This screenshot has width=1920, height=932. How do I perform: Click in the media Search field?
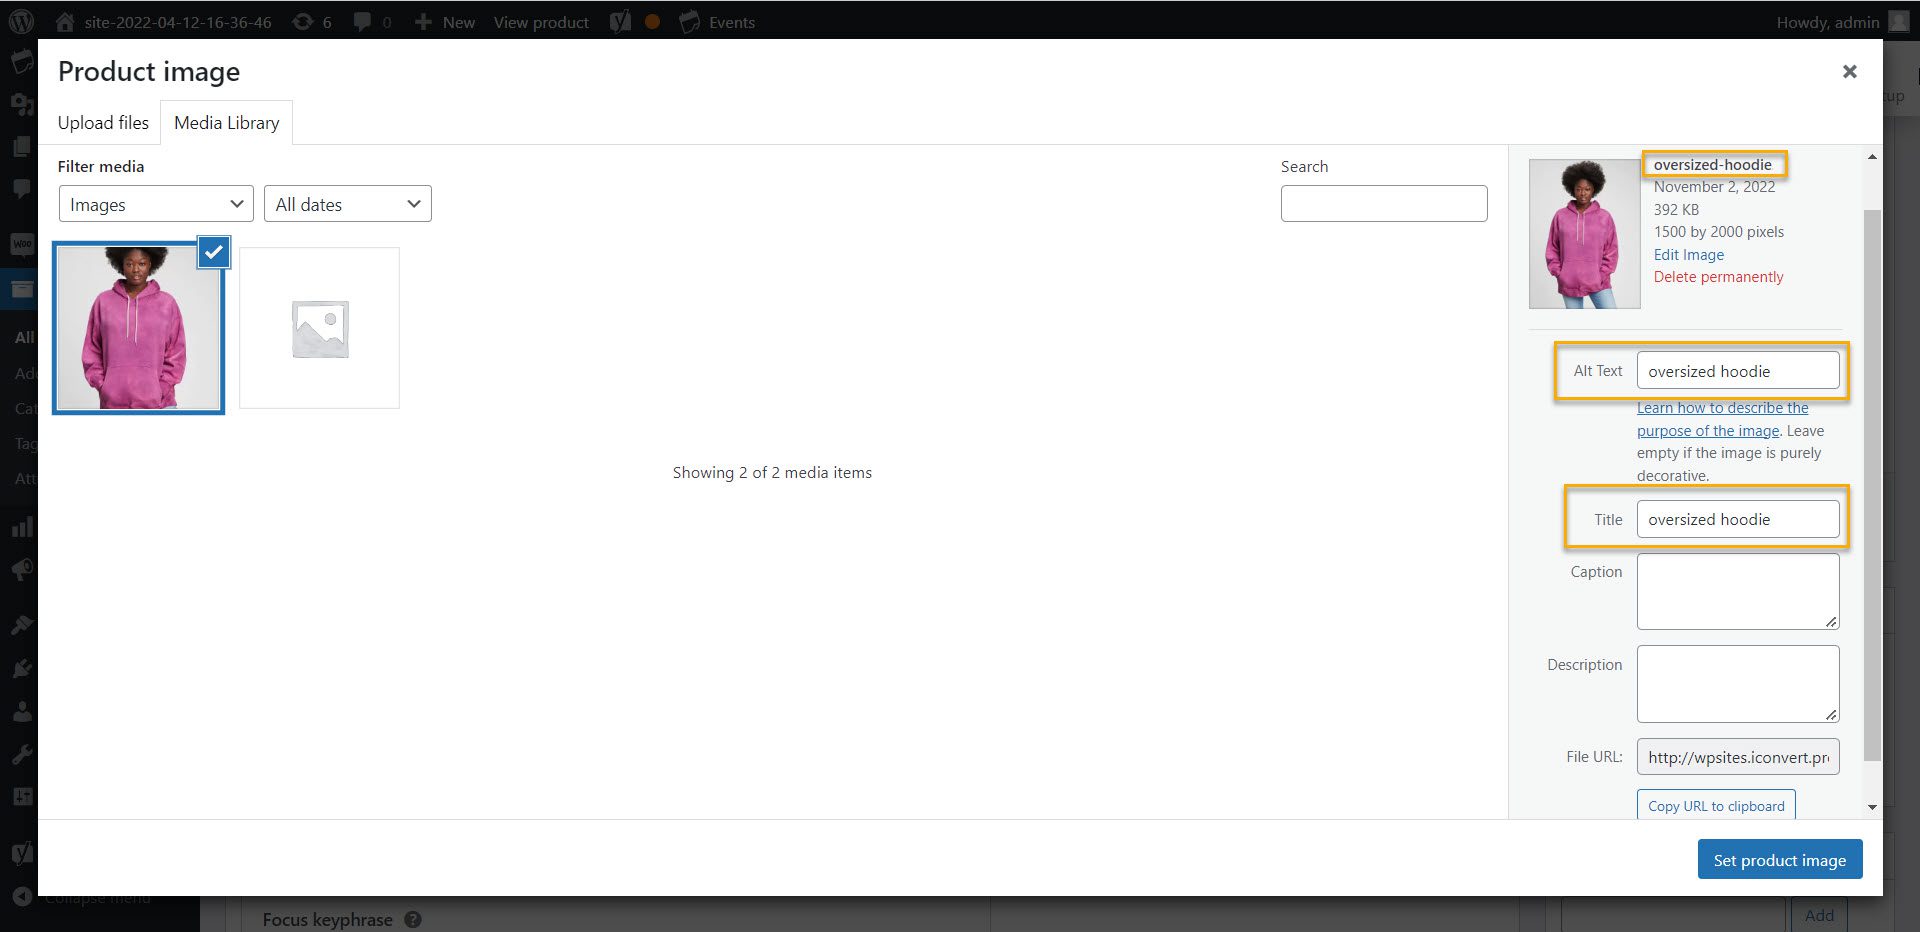1384,204
